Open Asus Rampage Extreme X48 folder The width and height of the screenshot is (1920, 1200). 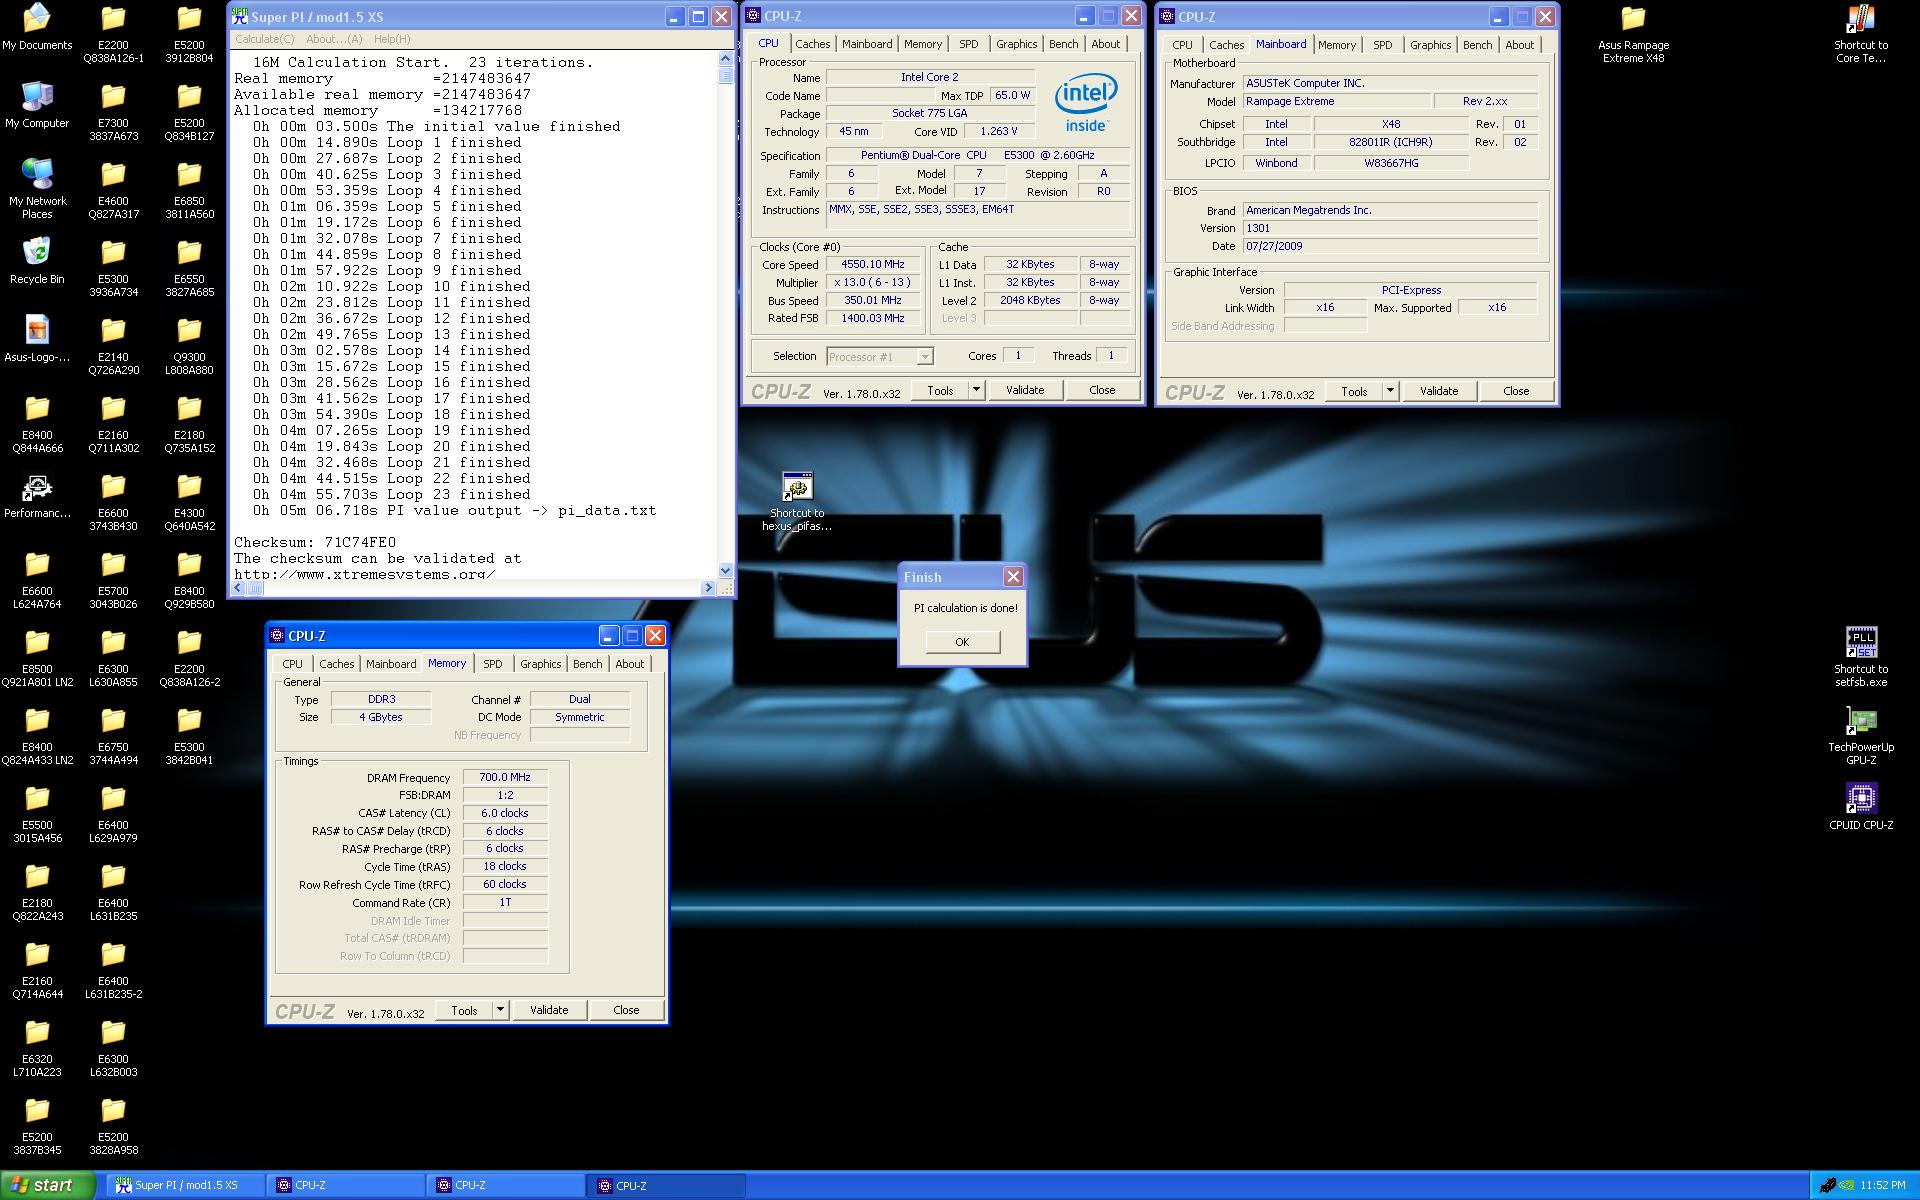click(x=1633, y=33)
